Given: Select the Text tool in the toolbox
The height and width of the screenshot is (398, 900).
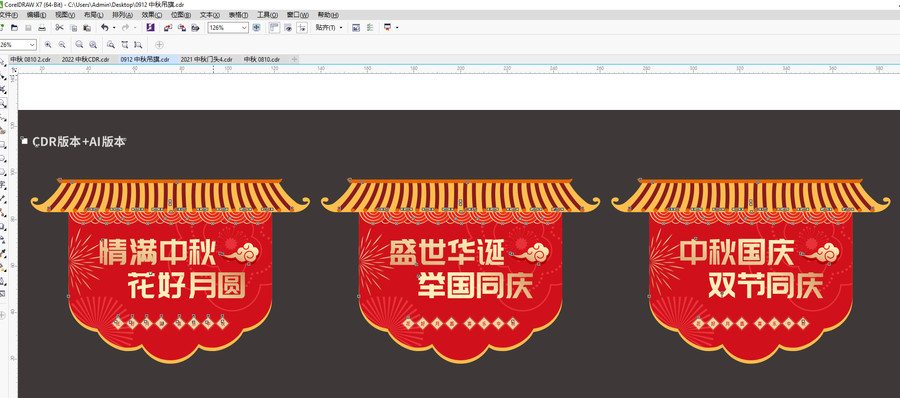Looking at the screenshot, I should click(x=3, y=185).
